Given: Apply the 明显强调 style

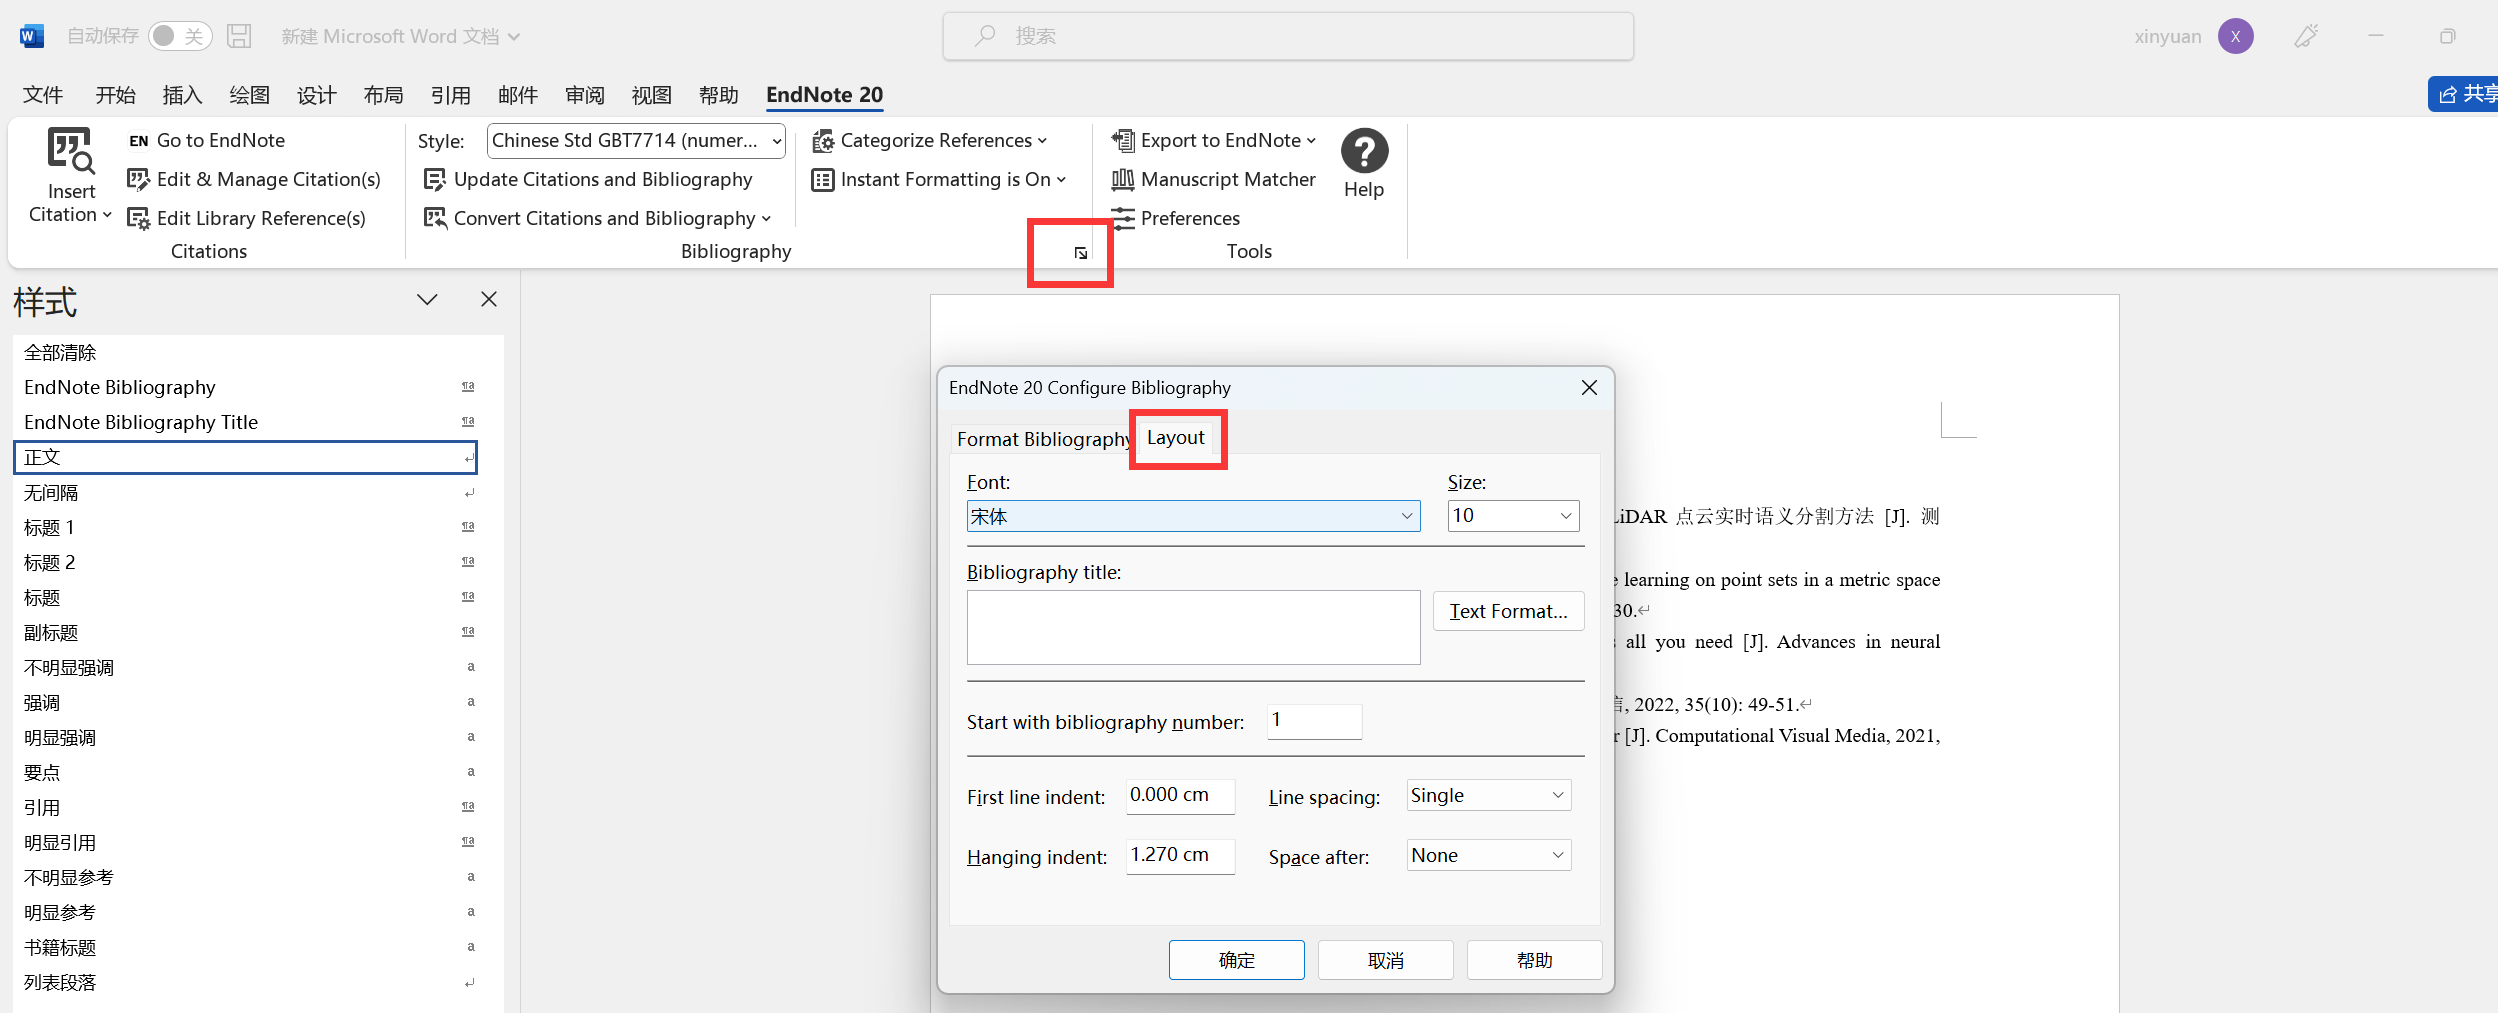Looking at the screenshot, I should (x=245, y=738).
